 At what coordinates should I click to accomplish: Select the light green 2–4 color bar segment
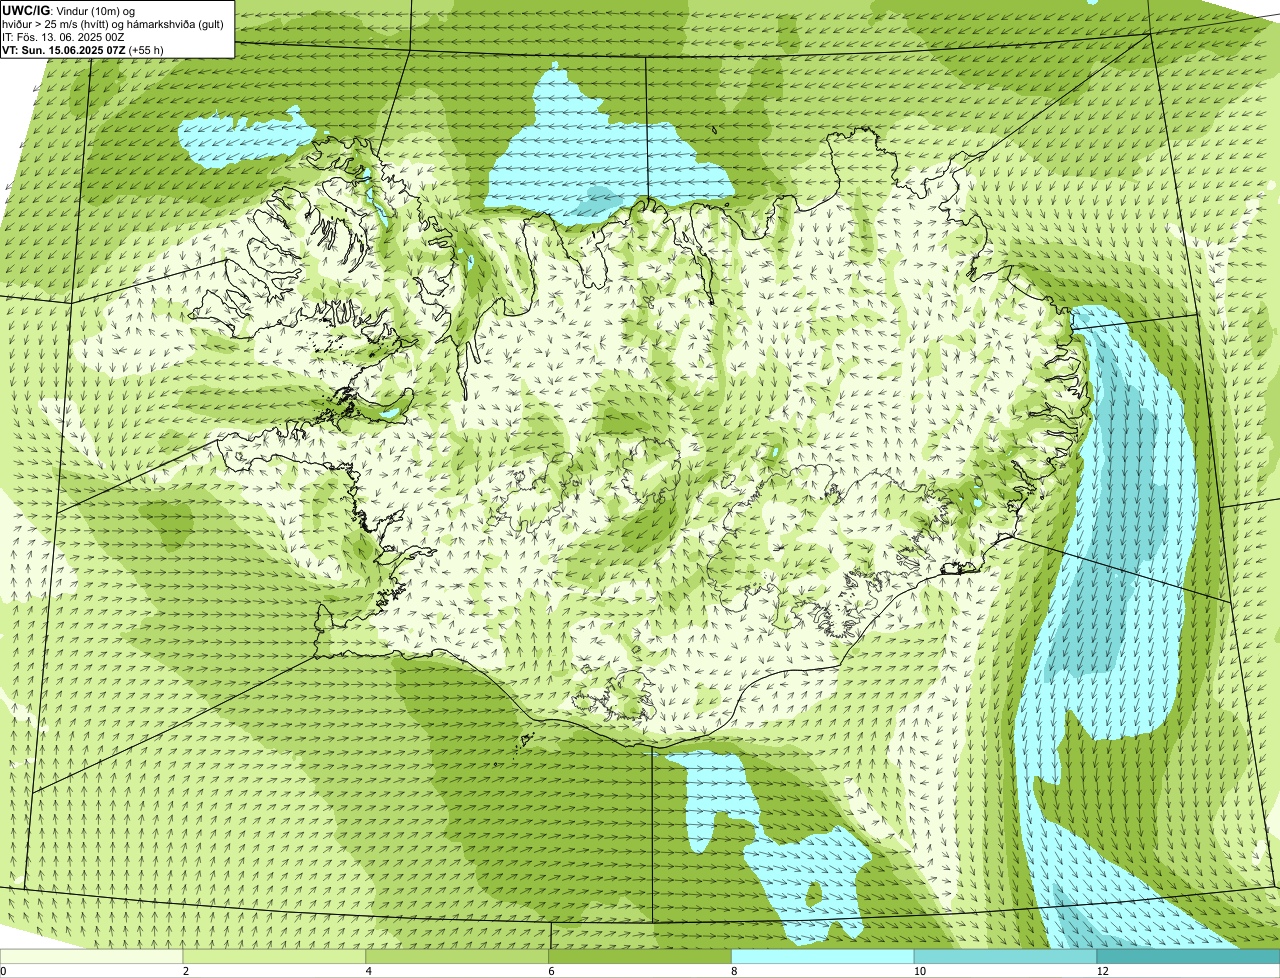tap(275, 957)
